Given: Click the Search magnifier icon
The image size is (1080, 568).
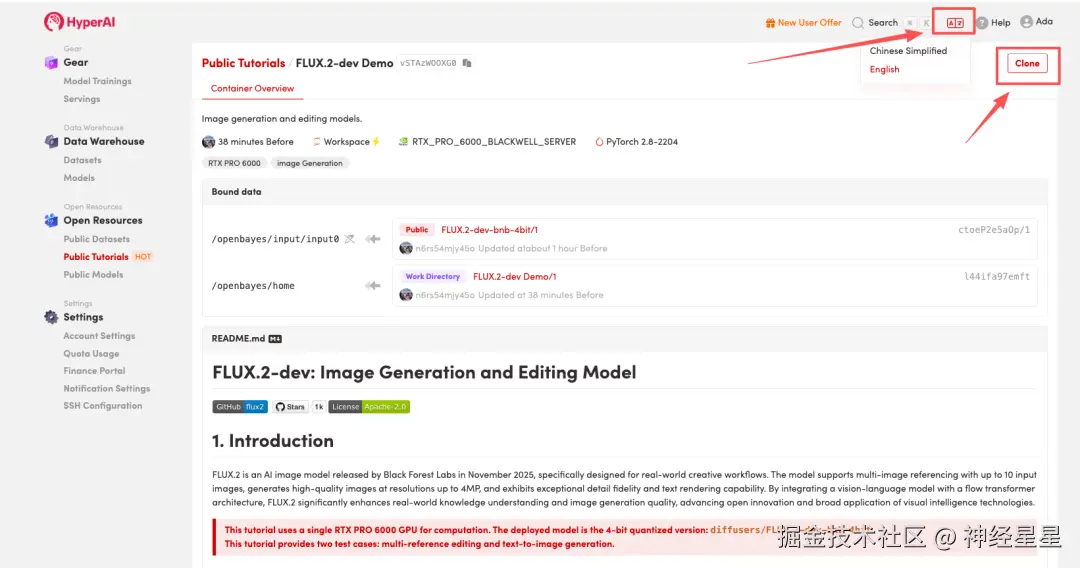Looking at the screenshot, I should point(858,23).
